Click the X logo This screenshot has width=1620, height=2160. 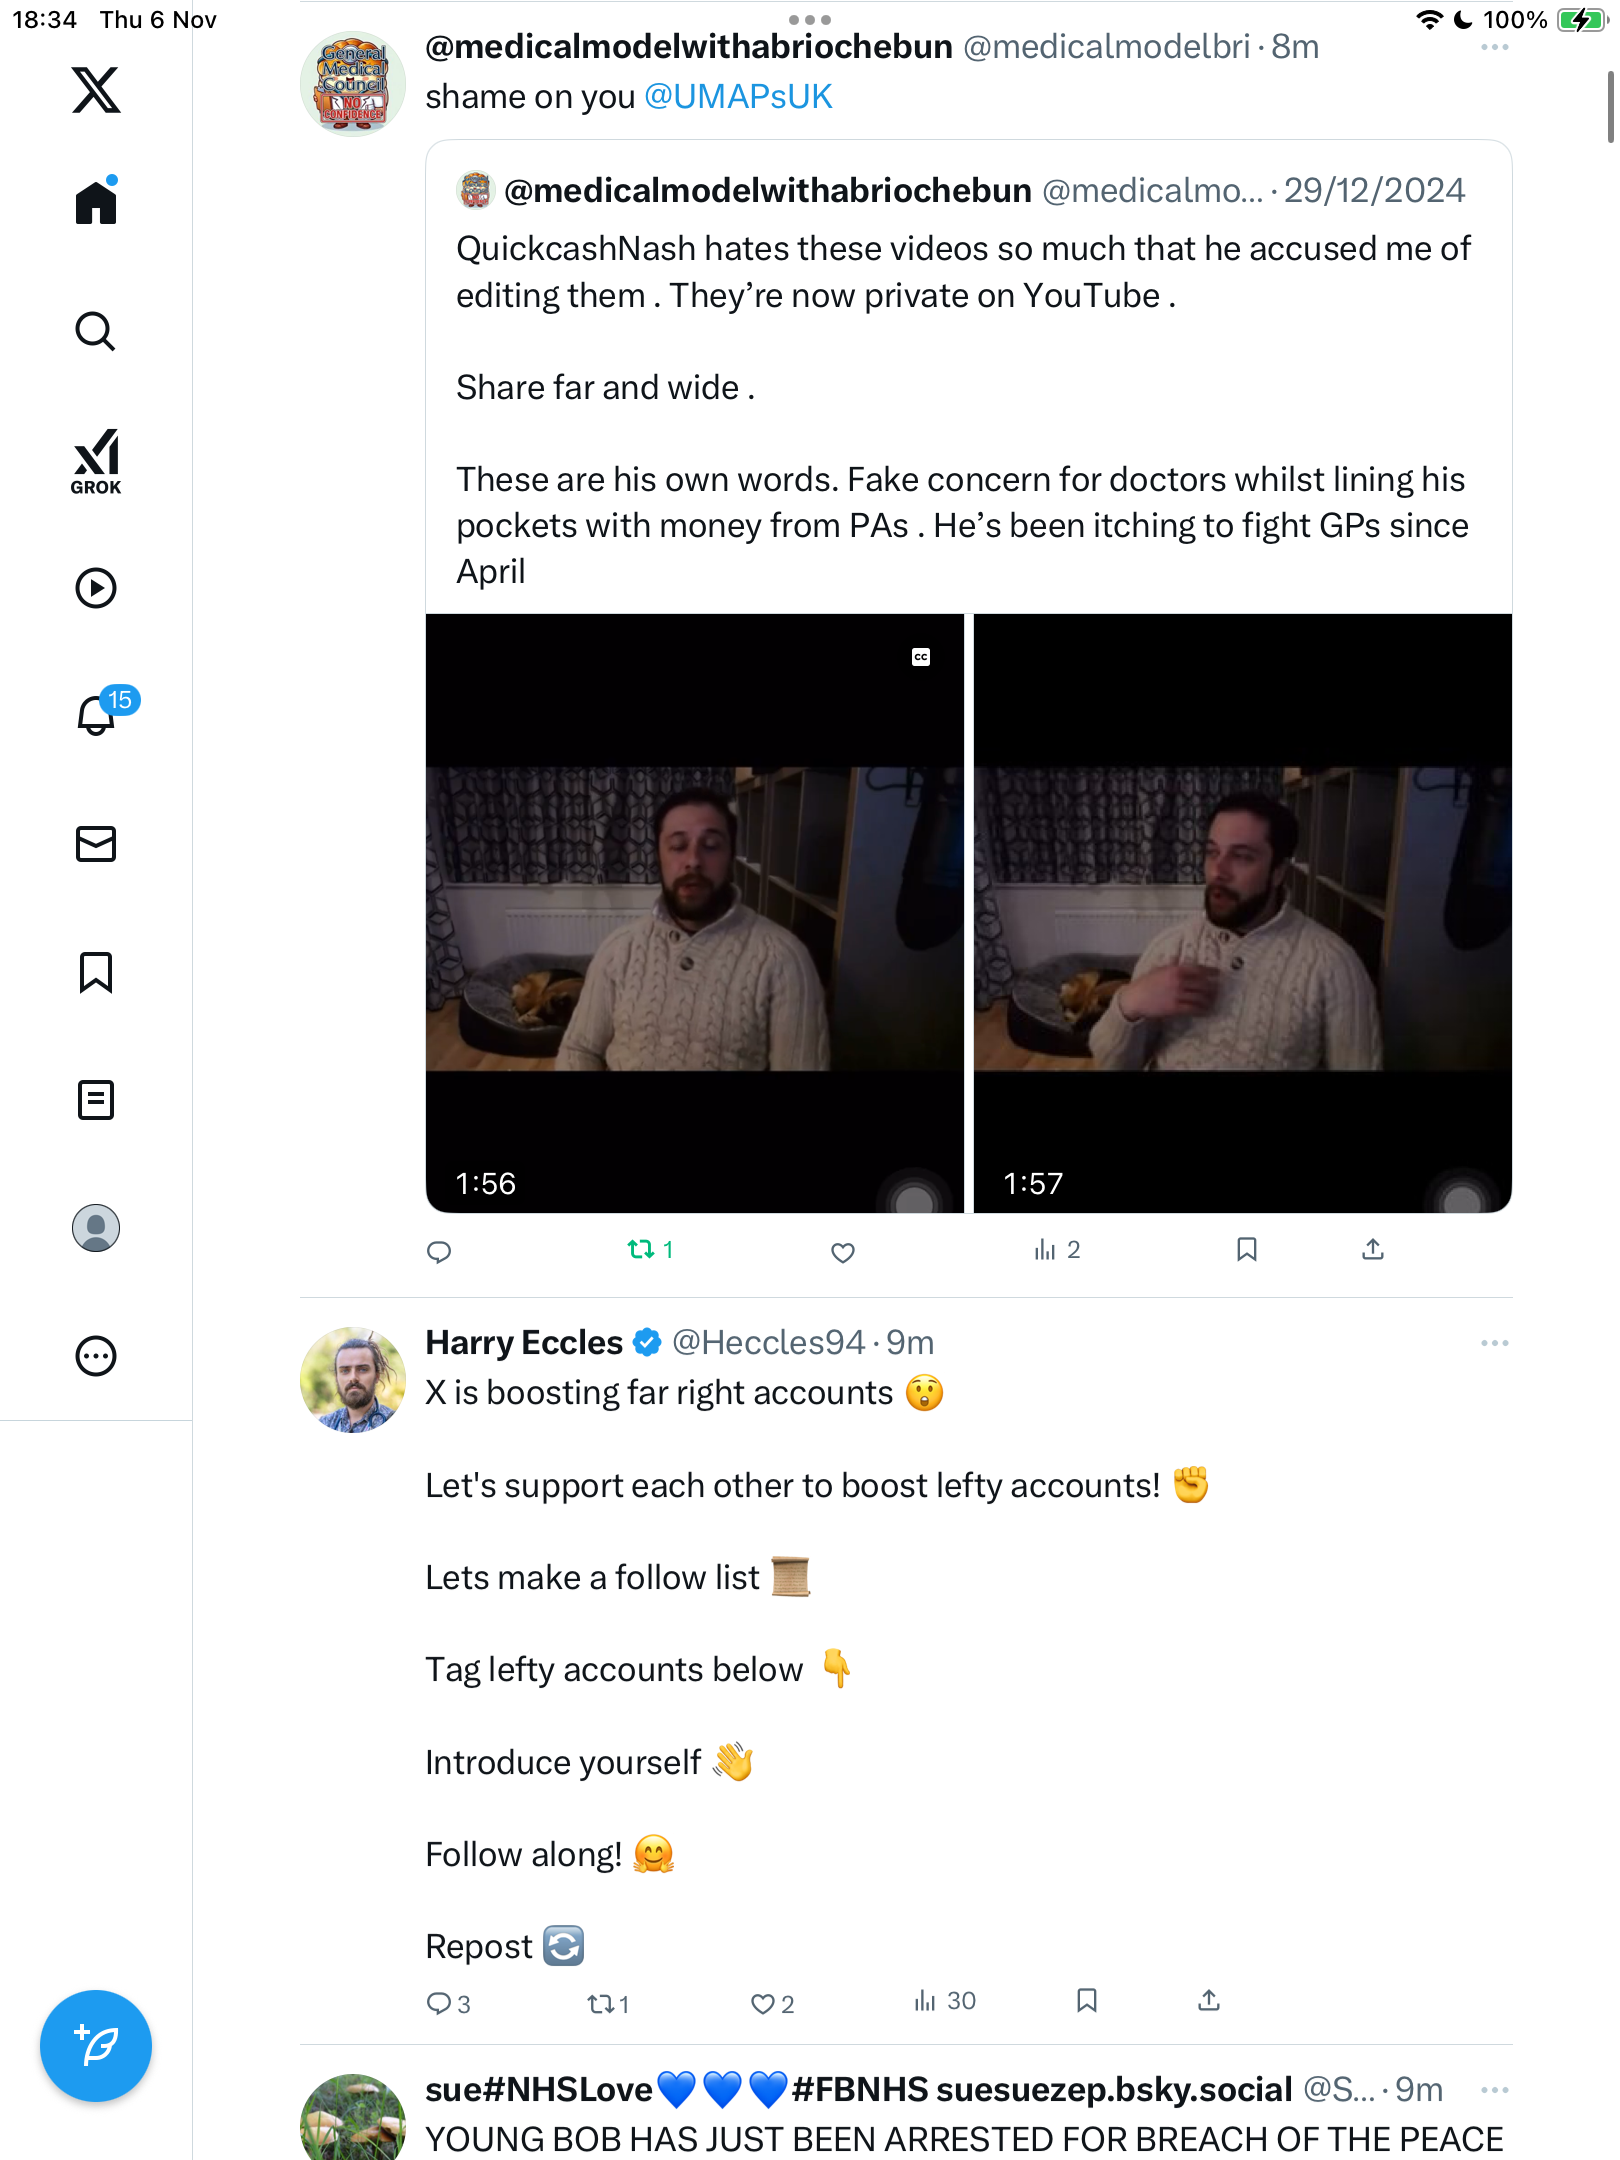click(x=96, y=90)
